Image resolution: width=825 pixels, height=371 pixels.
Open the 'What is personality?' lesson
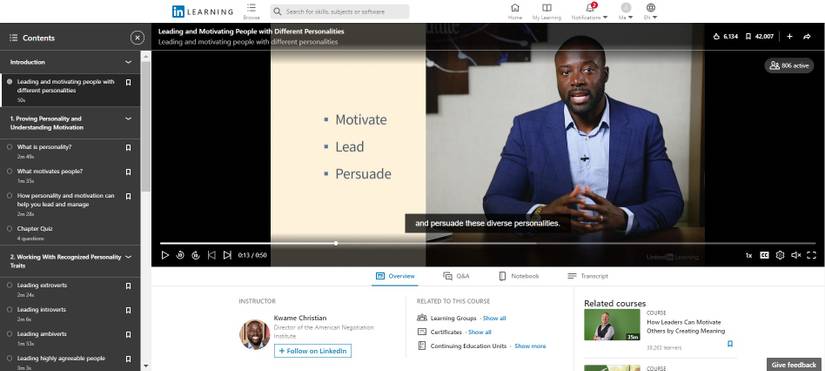44,147
